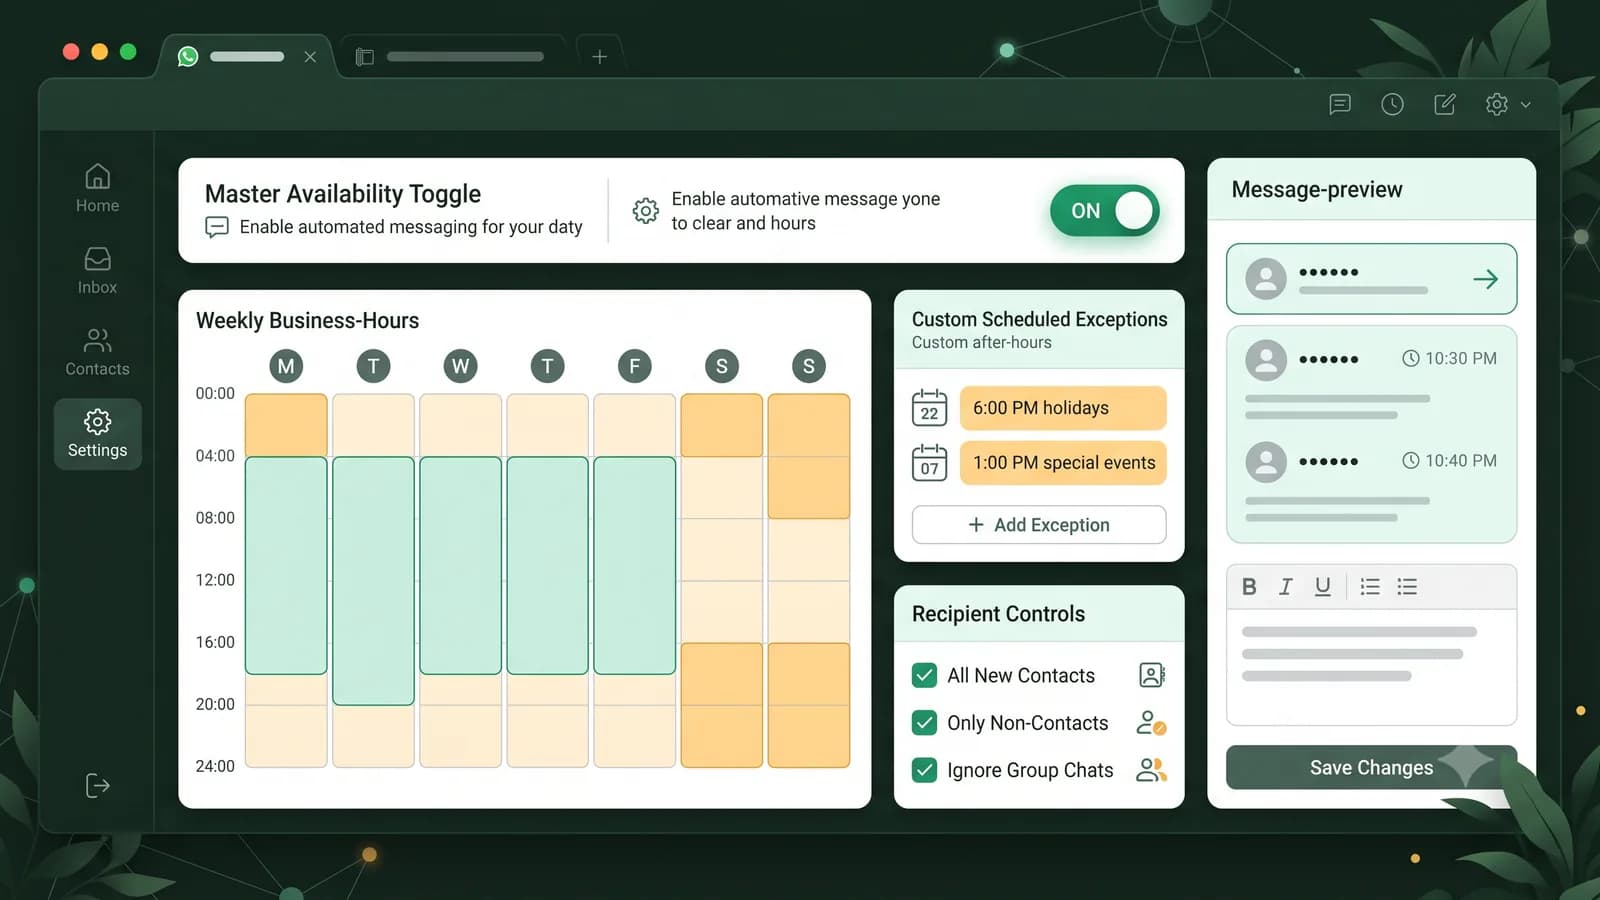Toggle italic formatting in editor
The height and width of the screenshot is (900, 1600).
tap(1286, 587)
